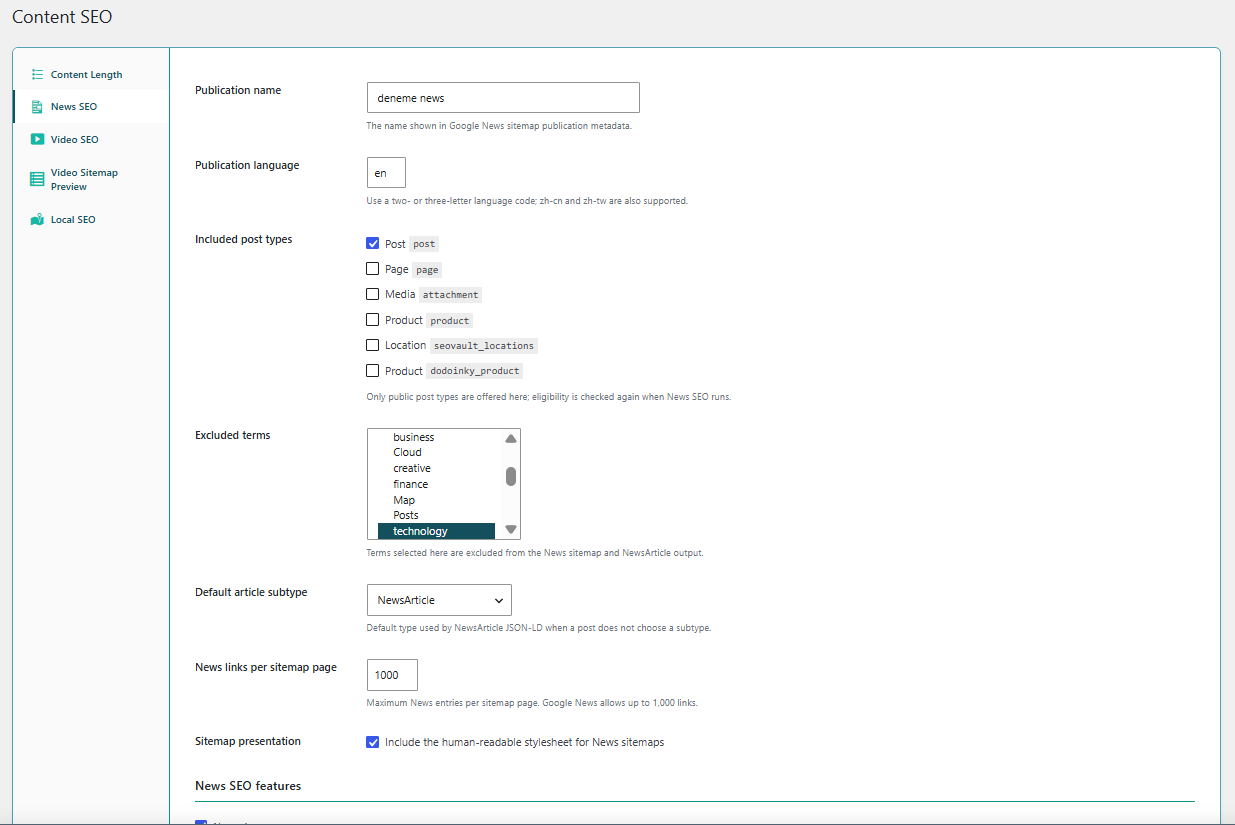Viewport: 1235px width, 825px height.
Task: Deselect 'technology' in Excluded terms list
Action: point(436,531)
